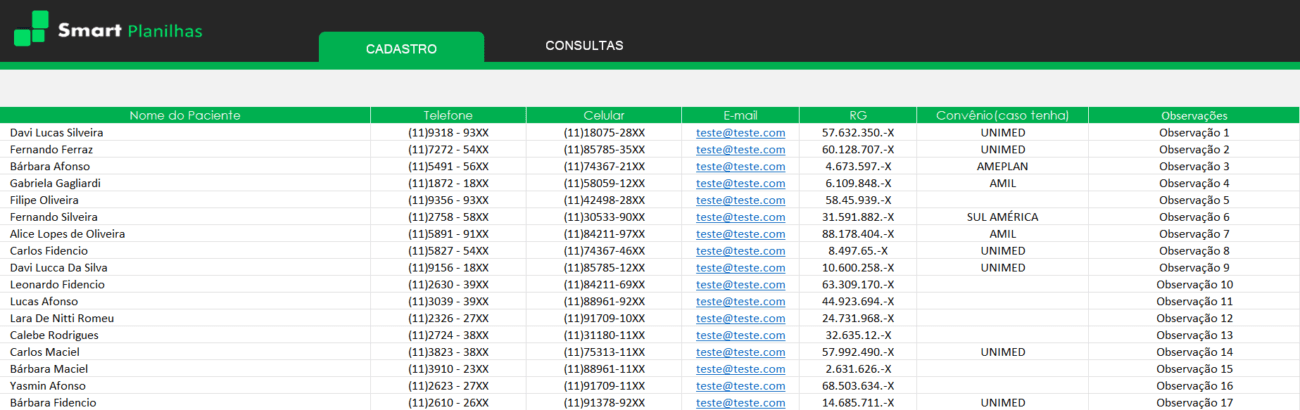Image resolution: width=1300 pixels, height=410 pixels.
Task: Switch to the CADASTRO tab
Action: point(401,48)
